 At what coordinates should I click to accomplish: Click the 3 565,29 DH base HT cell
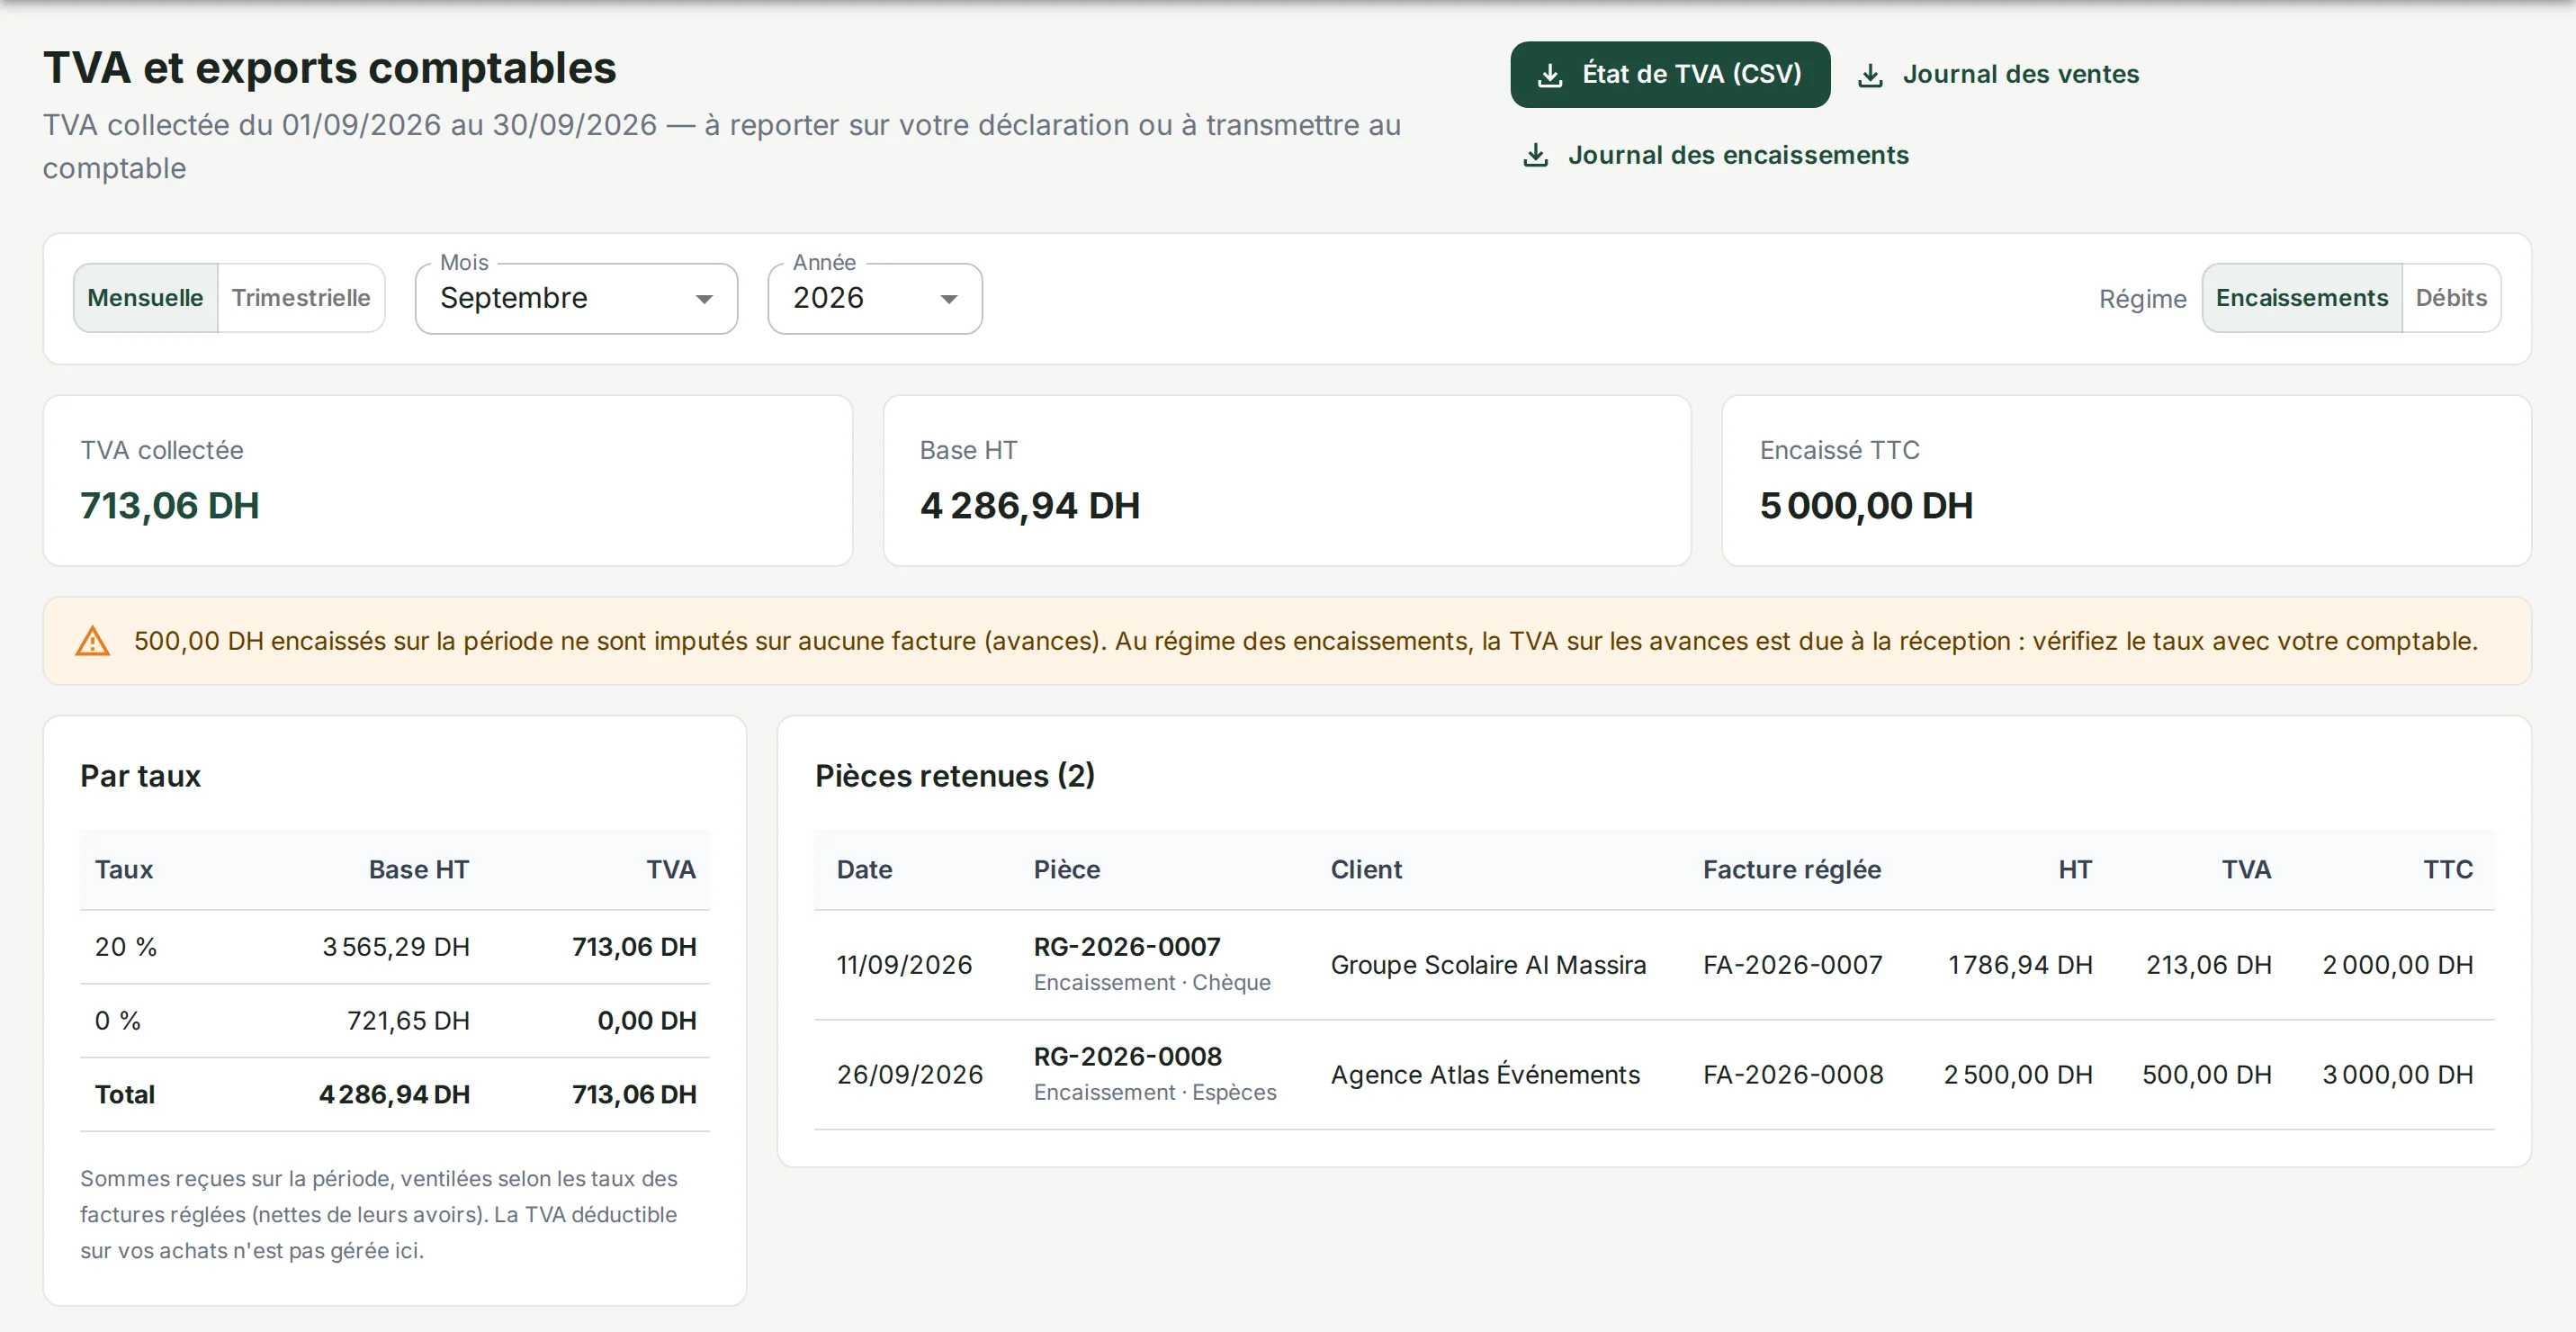pyautogui.click(x=395, y=947)
